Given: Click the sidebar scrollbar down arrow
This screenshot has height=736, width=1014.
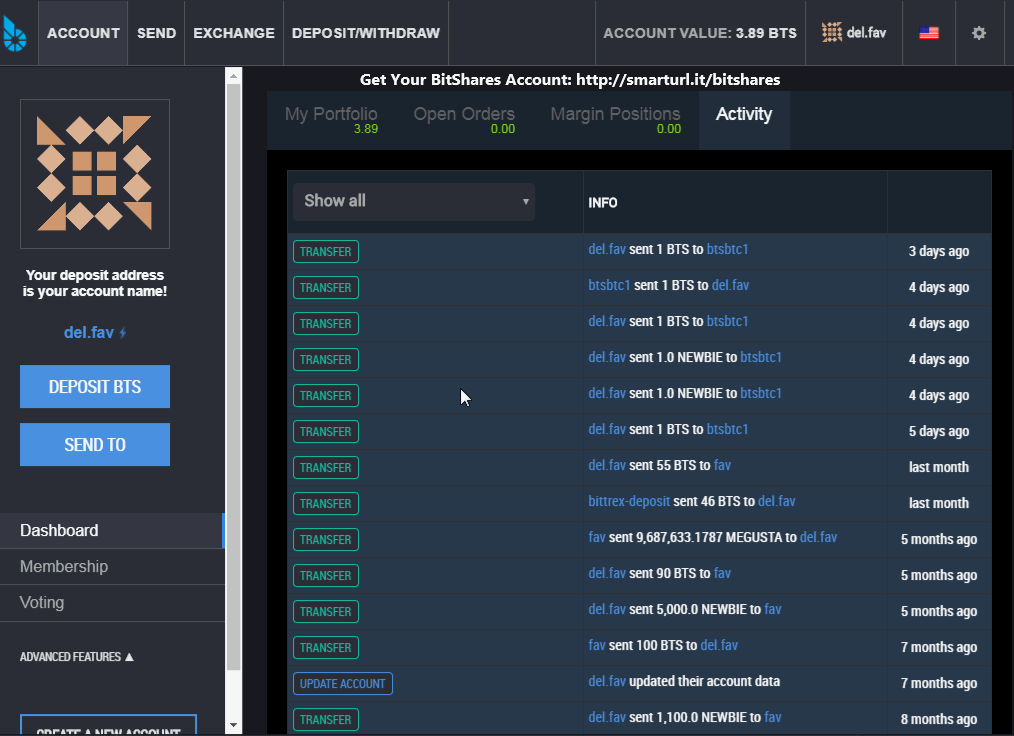Looking at the screenshot, I should point(233,726).
